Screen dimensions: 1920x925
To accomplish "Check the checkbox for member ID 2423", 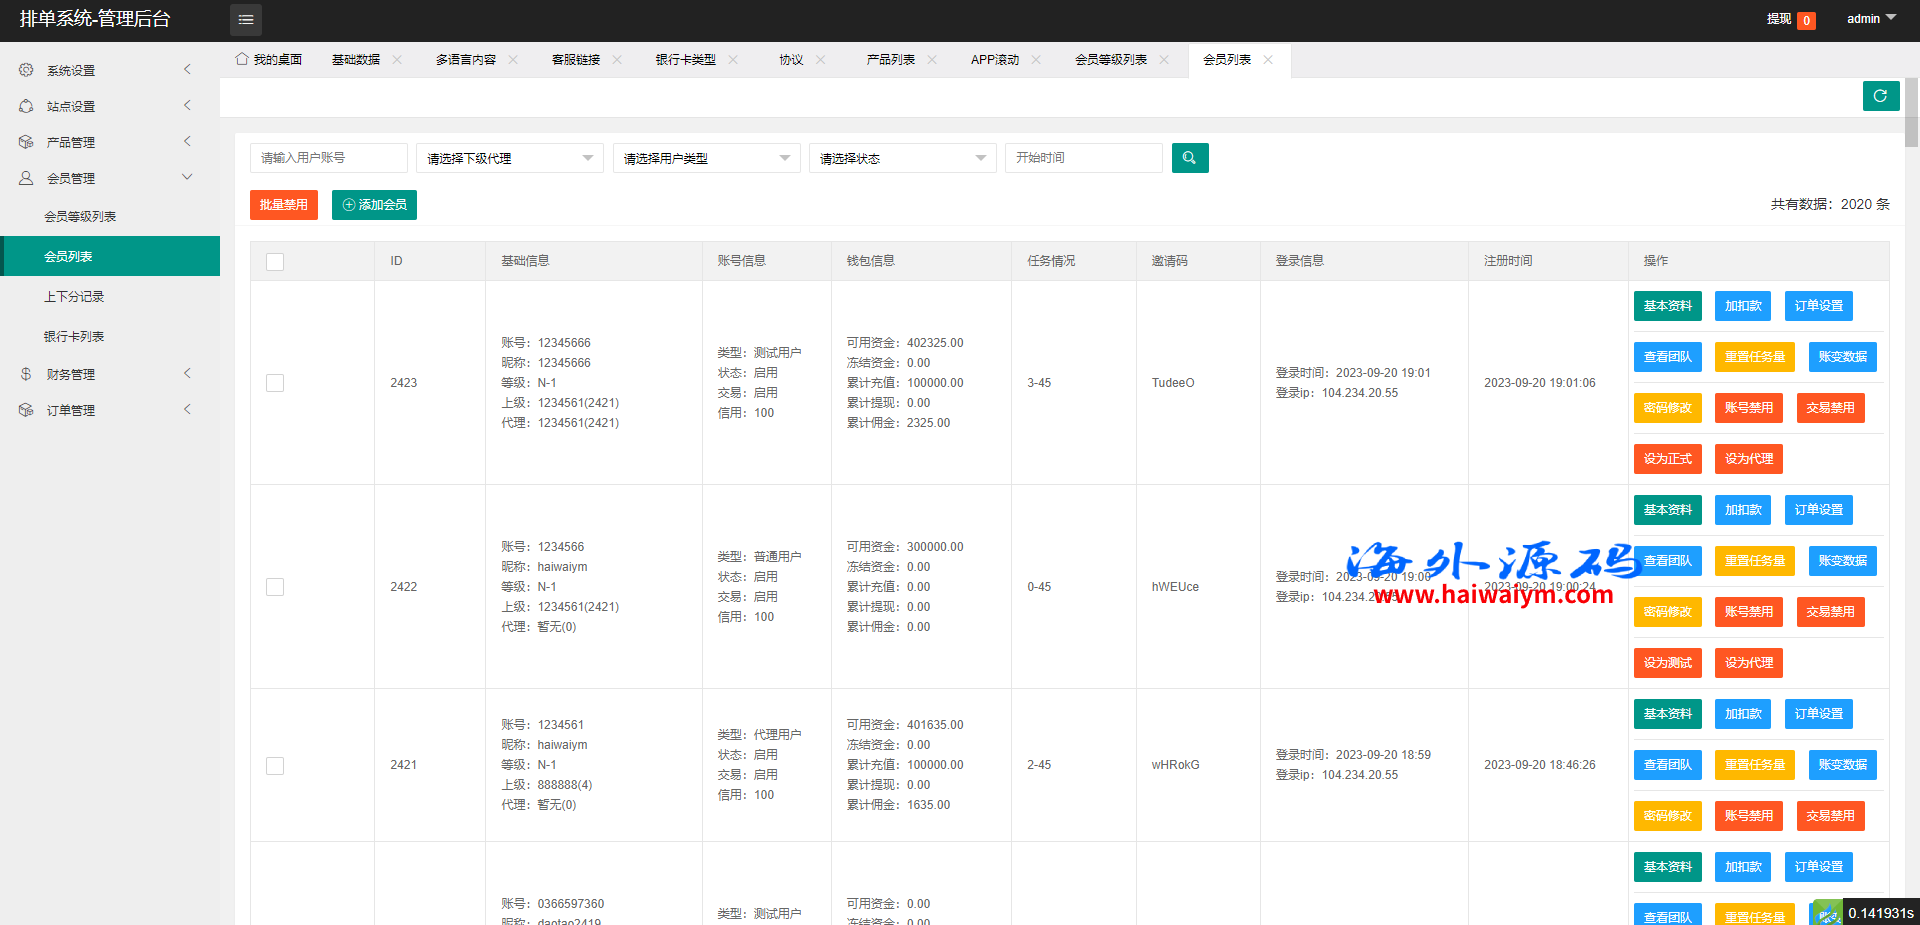I will pyautogui.click(x=275, y=383).
